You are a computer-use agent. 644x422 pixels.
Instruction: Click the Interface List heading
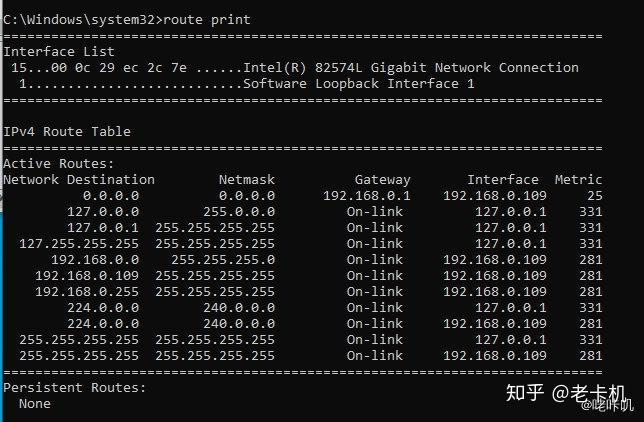(59, 51)
